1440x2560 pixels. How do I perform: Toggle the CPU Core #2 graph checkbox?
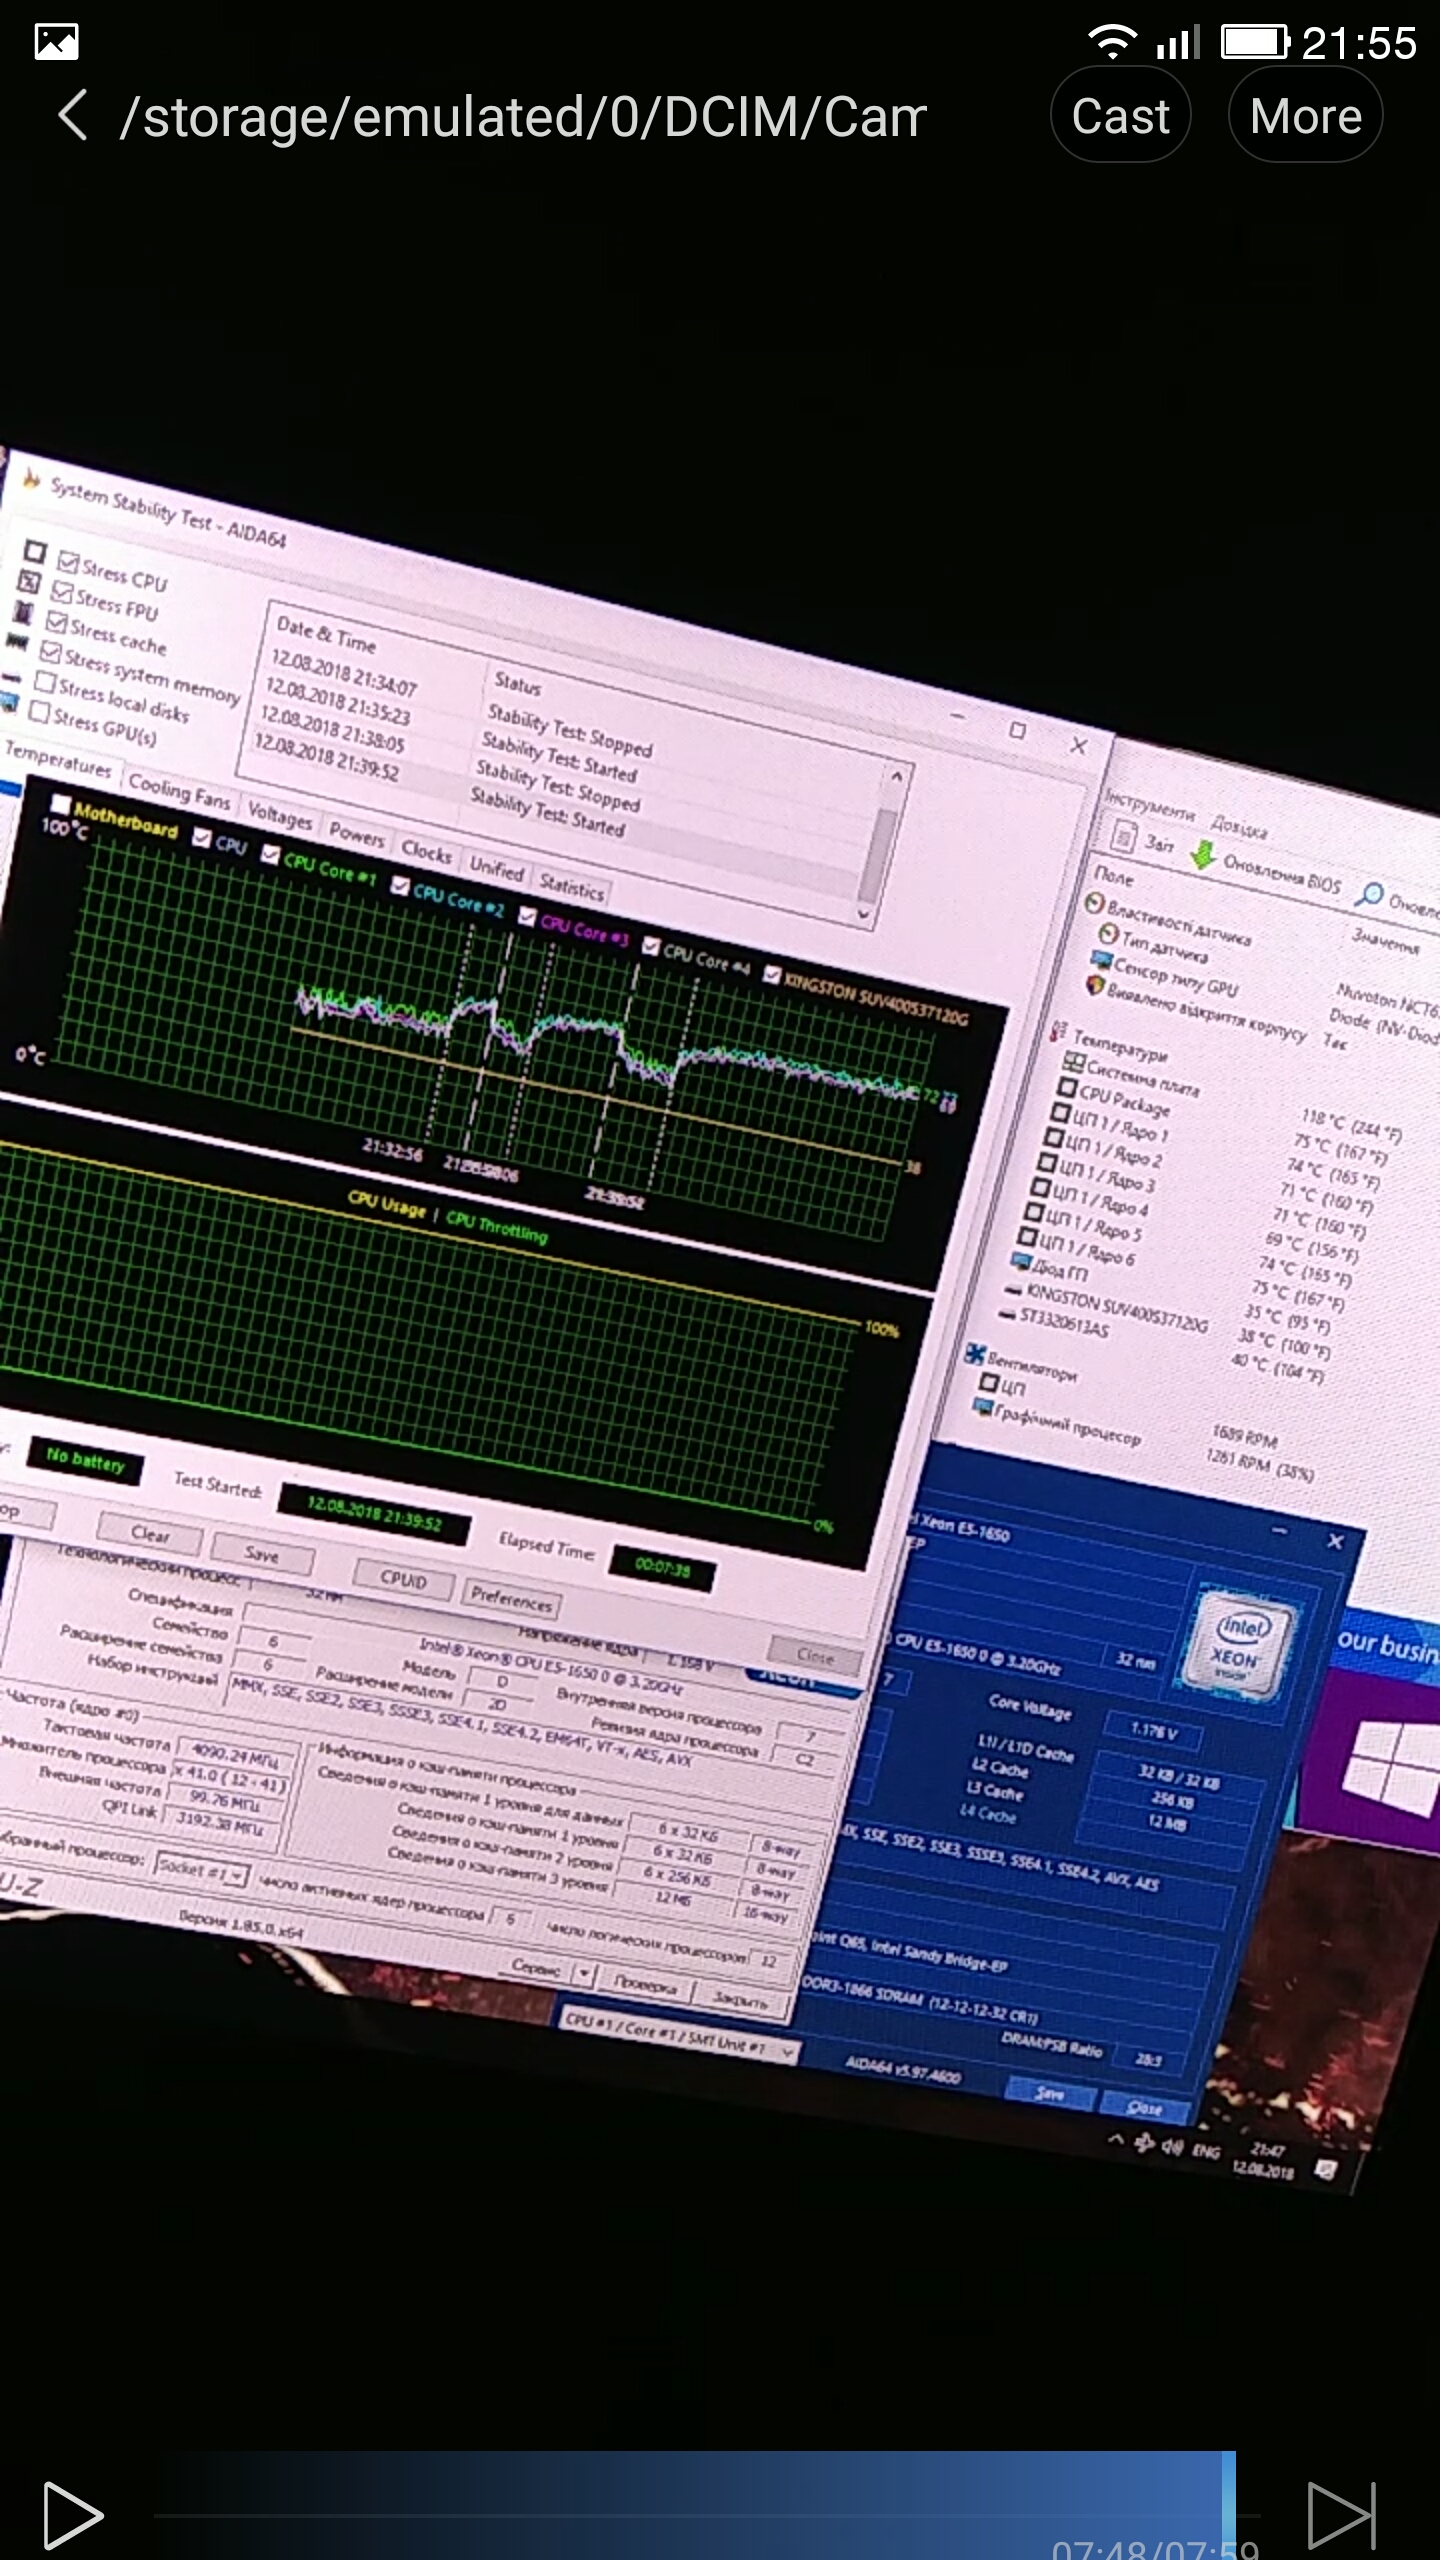coord(400,885)
